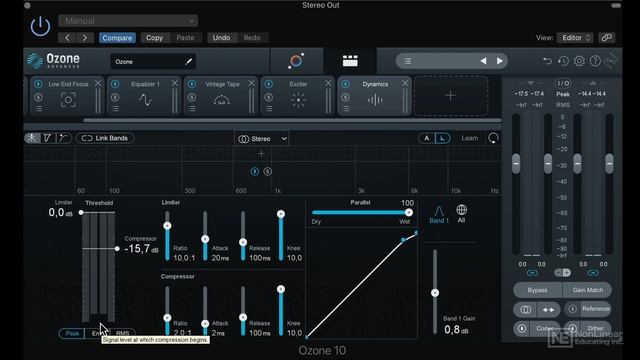Remove the Low End Focus module

pos(98,83)
